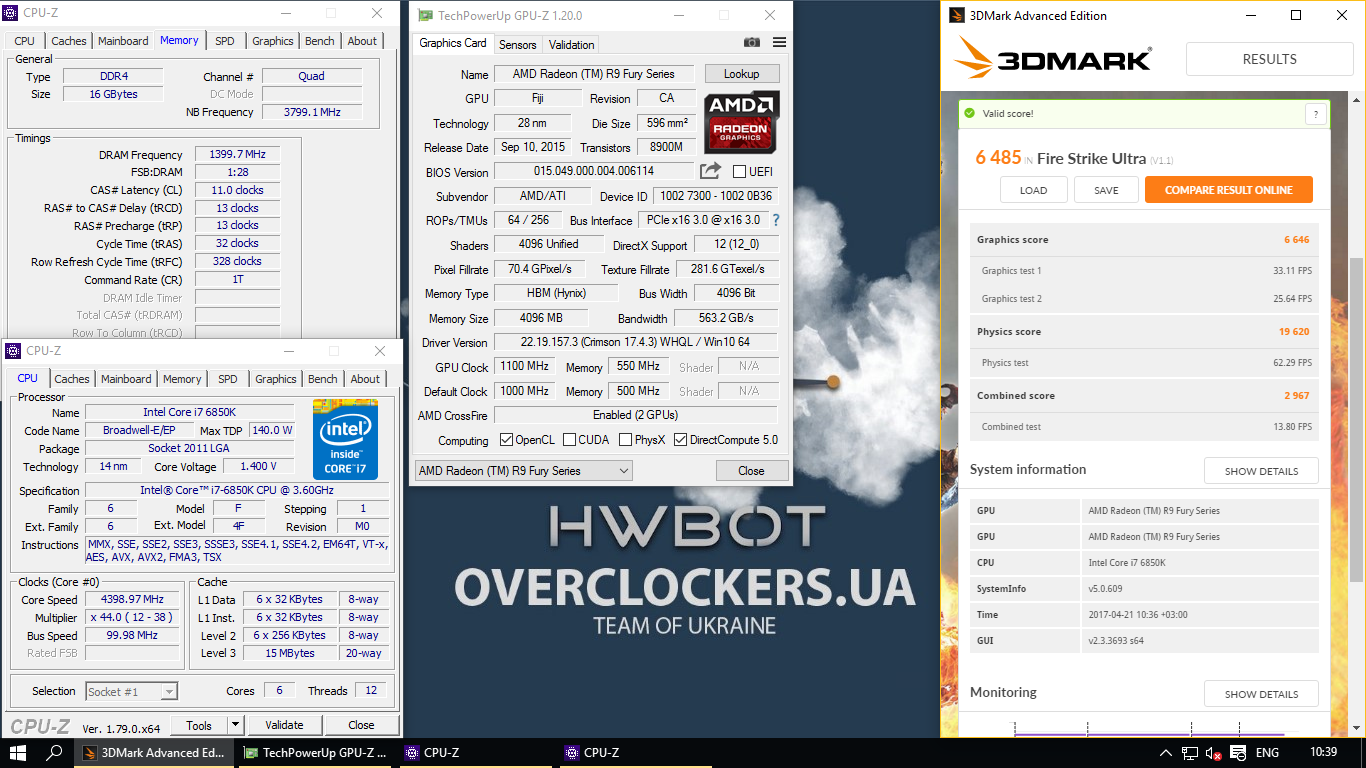Click the ENG language indicator in taskbar

1267,753
